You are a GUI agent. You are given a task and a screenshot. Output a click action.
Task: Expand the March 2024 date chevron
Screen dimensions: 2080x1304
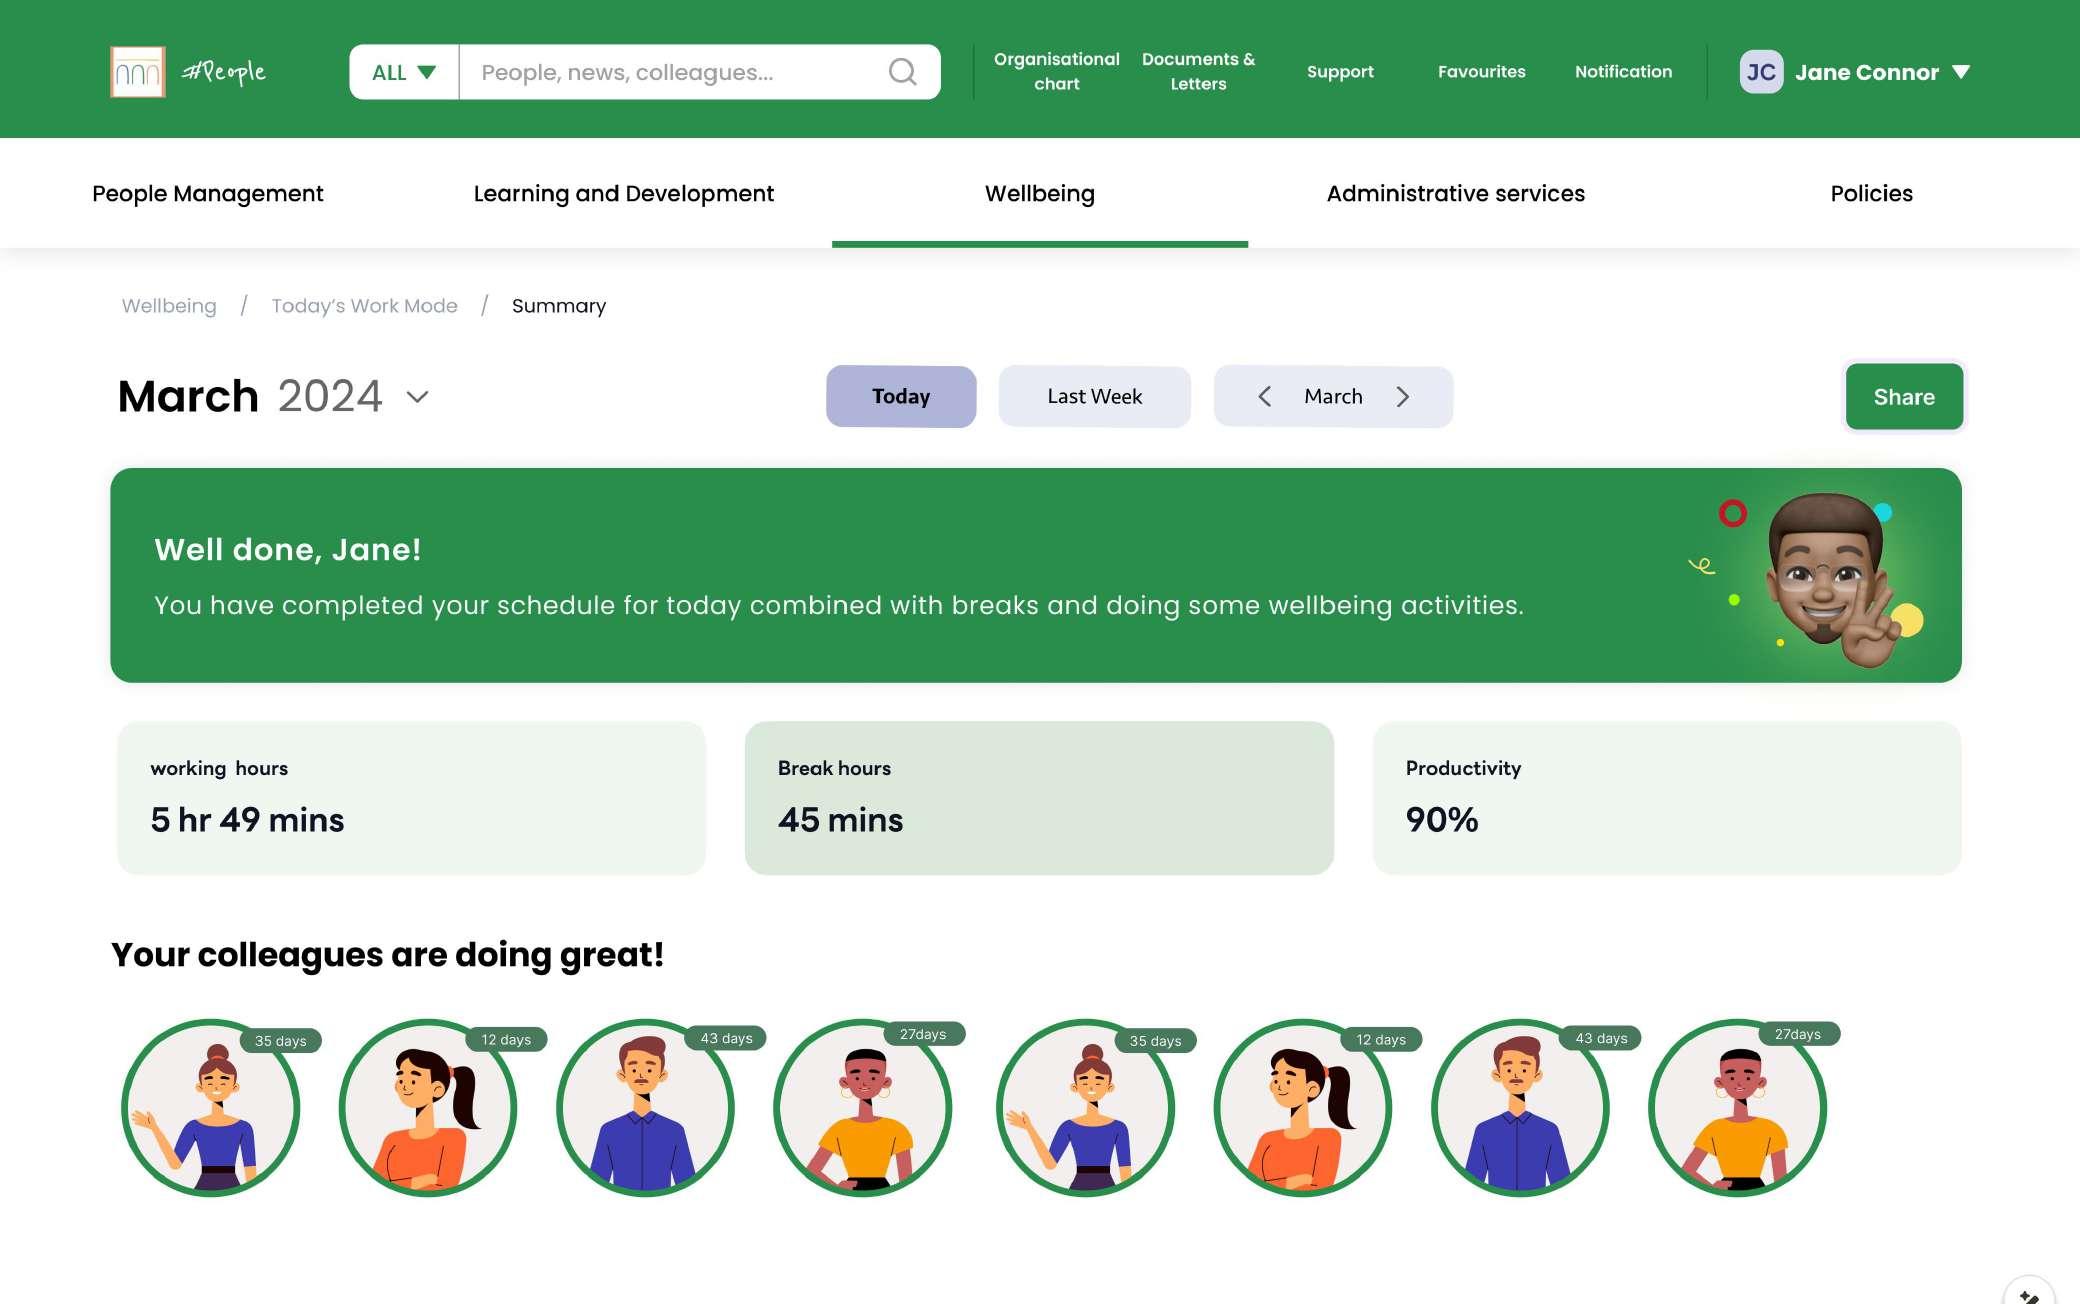(418, 397)
